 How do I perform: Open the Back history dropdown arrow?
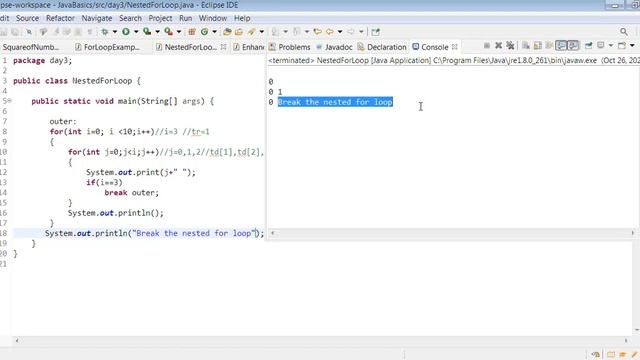click(340, 32)
